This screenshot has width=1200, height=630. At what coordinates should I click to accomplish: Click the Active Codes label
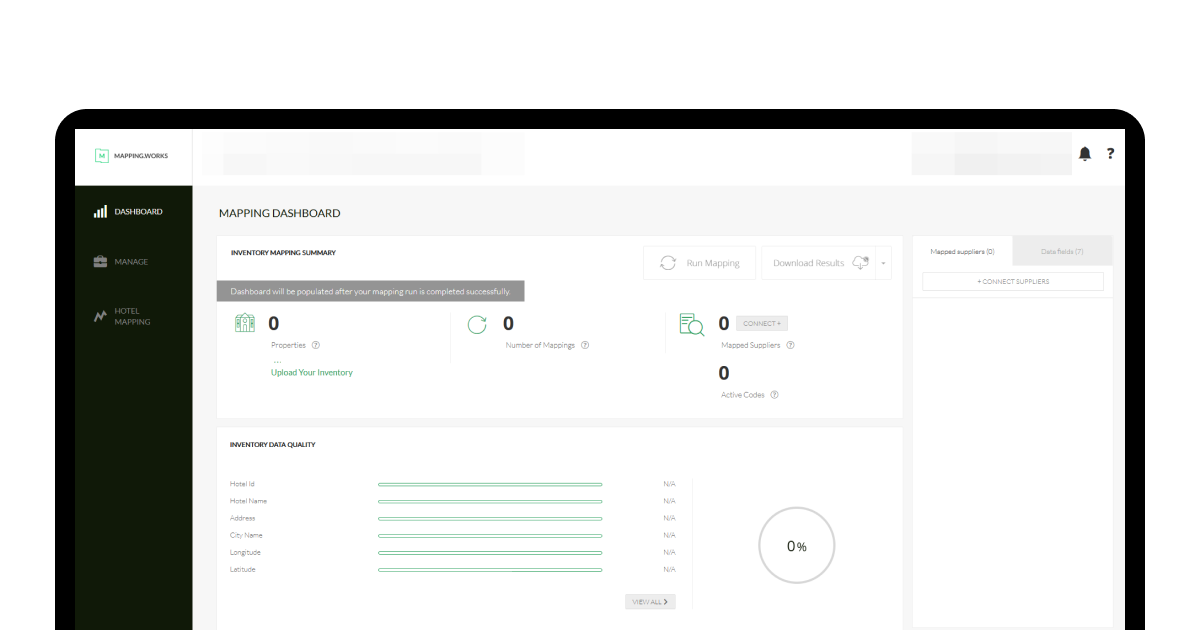pos(743,395)
